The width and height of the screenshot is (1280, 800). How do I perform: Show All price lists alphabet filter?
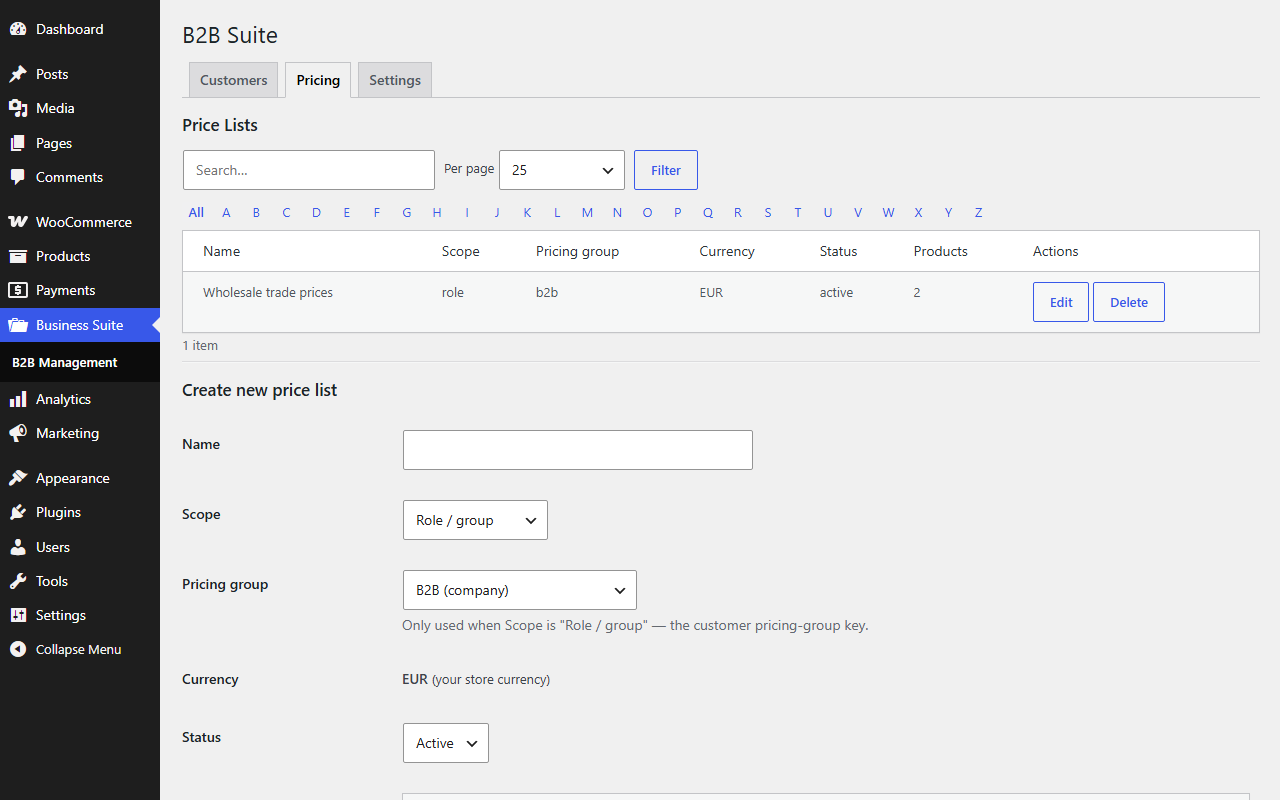(196, 212)
